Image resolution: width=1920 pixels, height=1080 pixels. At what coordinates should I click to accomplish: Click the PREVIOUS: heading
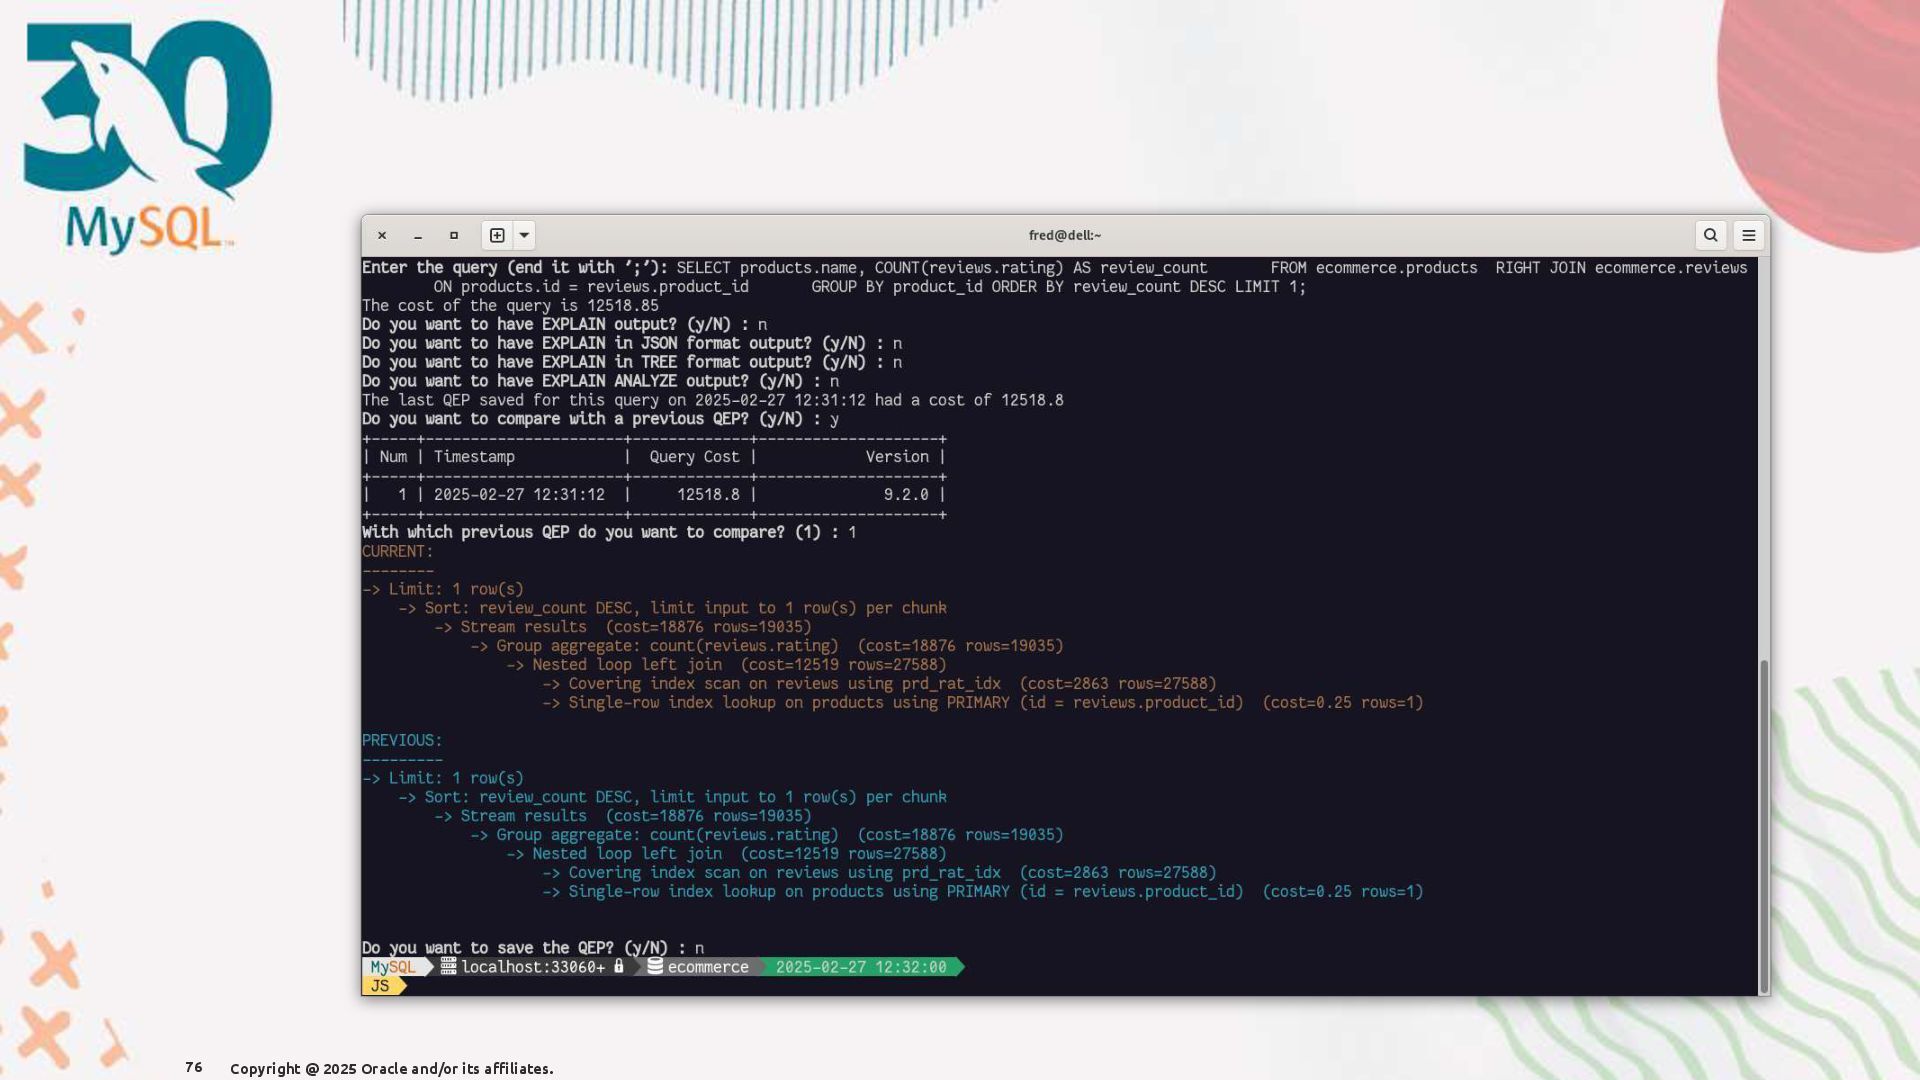click(402, 741)
